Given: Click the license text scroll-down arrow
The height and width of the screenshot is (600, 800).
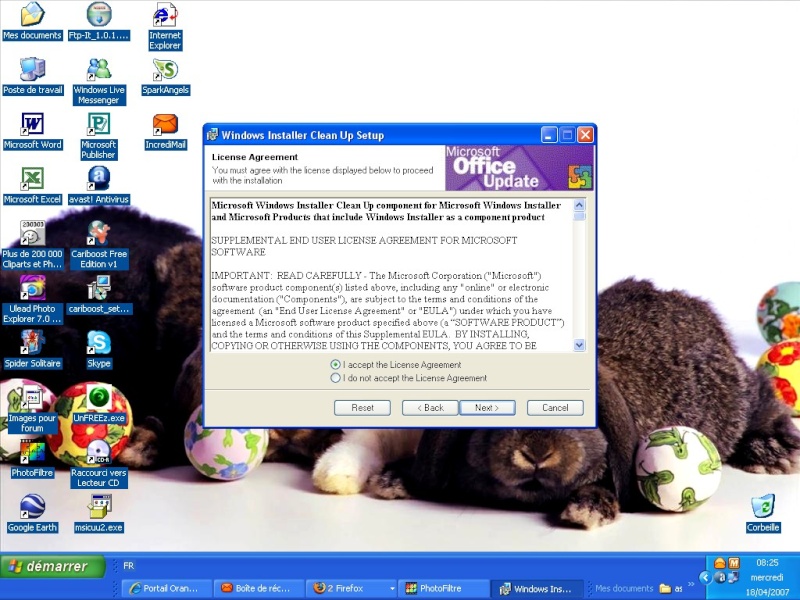Looking at the screenshot, I should pos(579,345).
